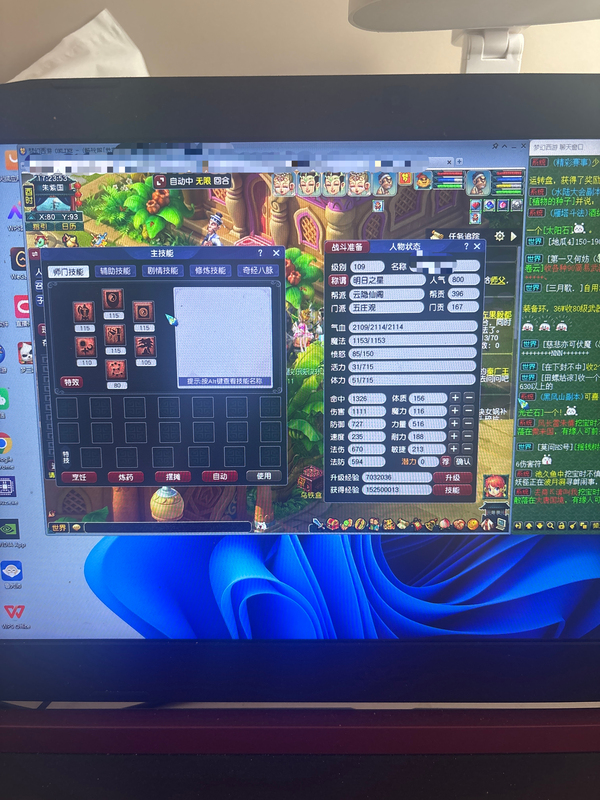The height and width of the screenshot is (800, 600).
Task: Open the Chrome icon on the desktop
Action: click(x=5, y=444)
